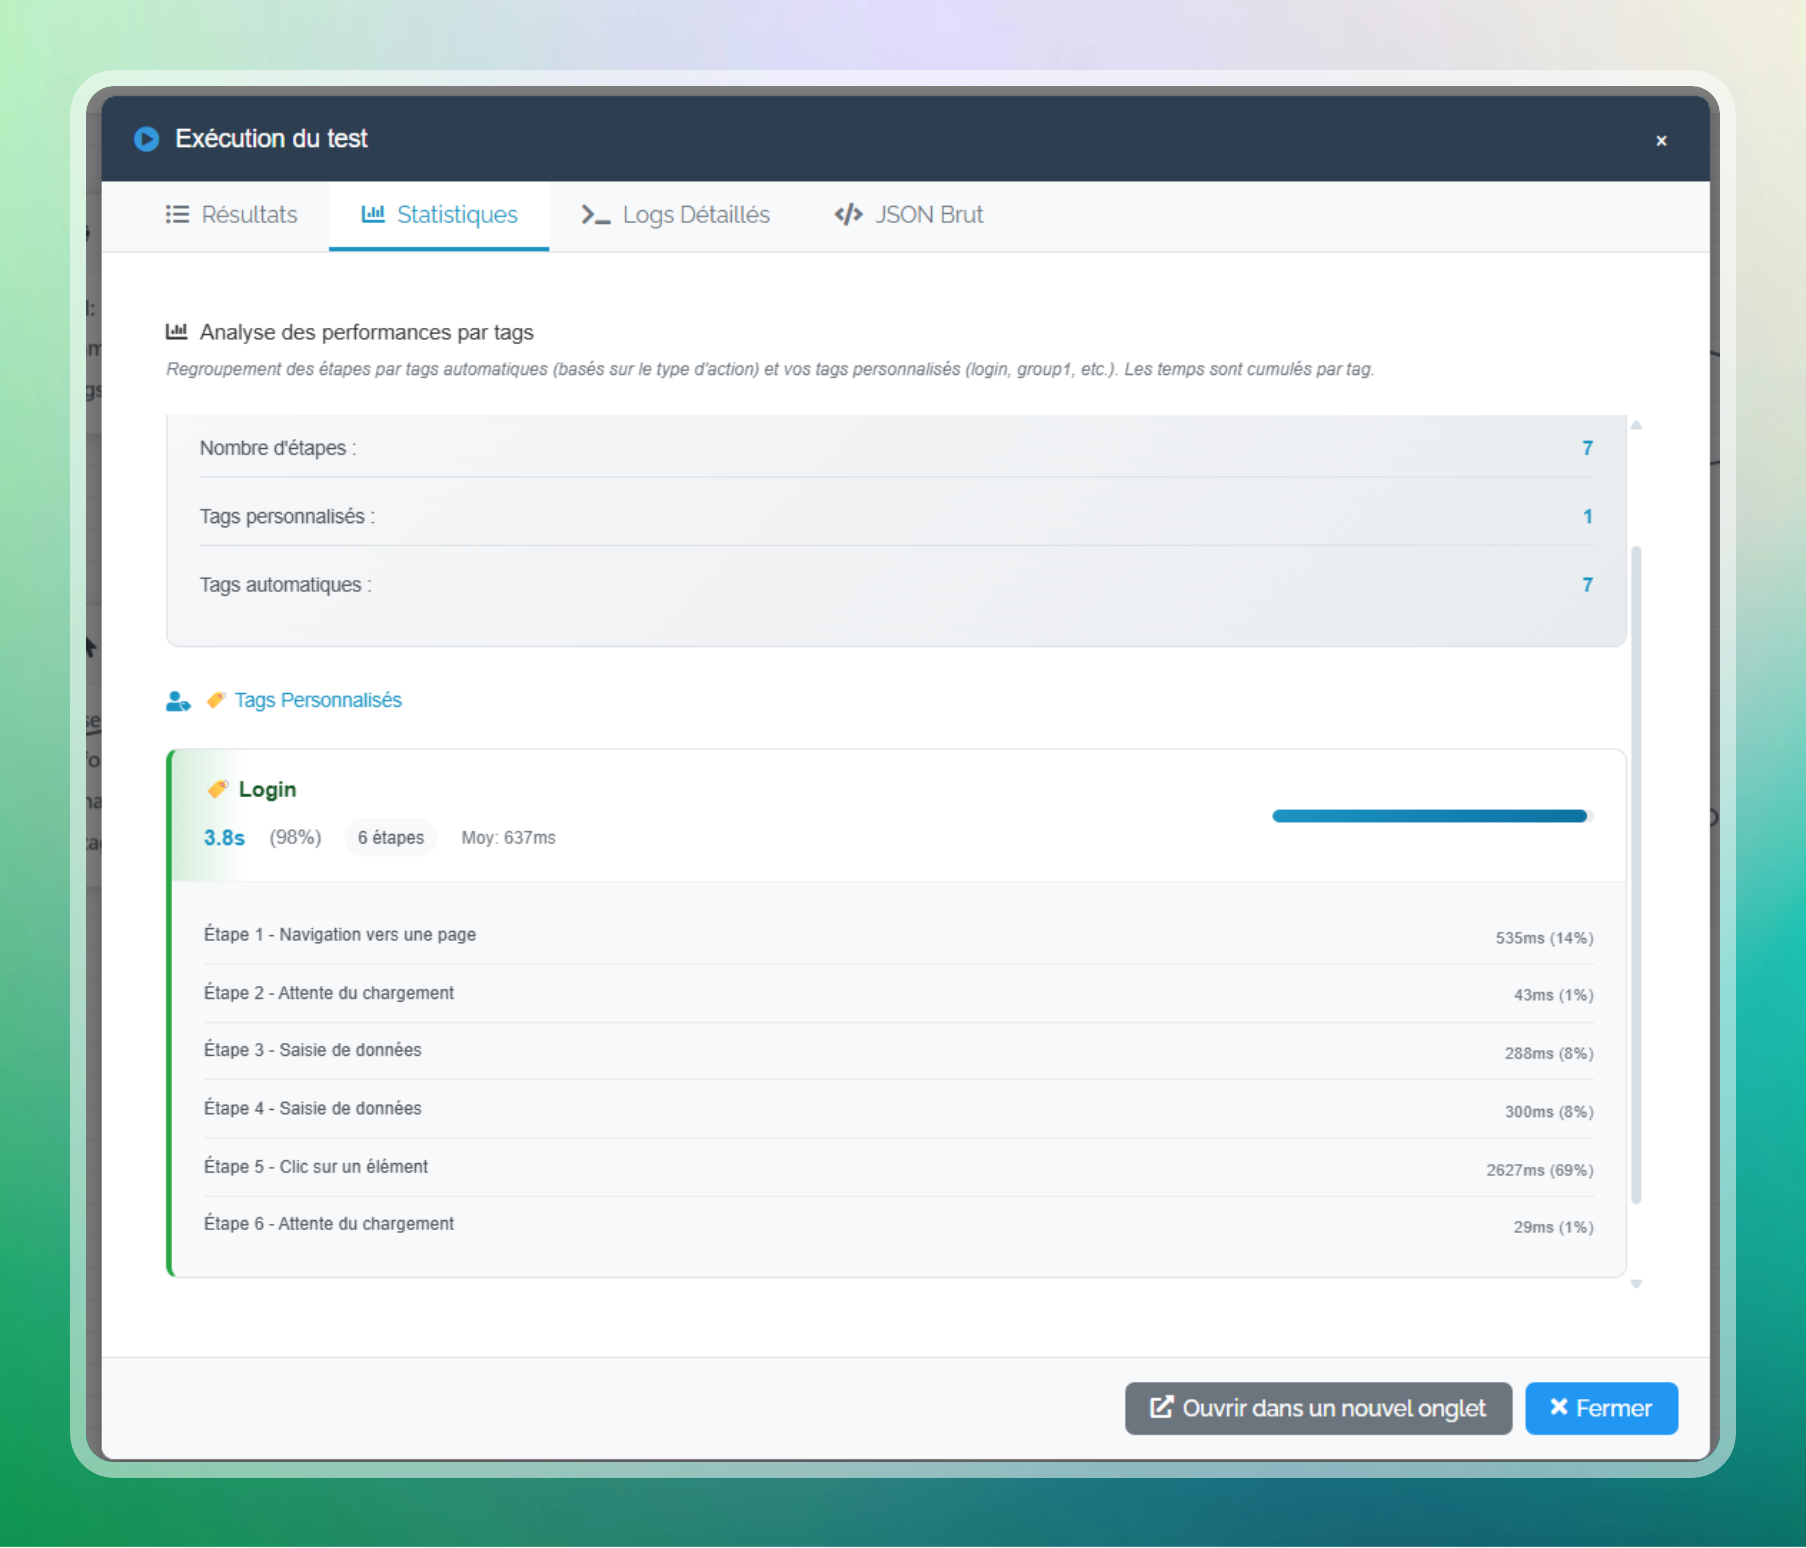Click the code brackets icon on JSON Brut
This screenshot has height=1548, width=1806.
click(x=848, y=215)
